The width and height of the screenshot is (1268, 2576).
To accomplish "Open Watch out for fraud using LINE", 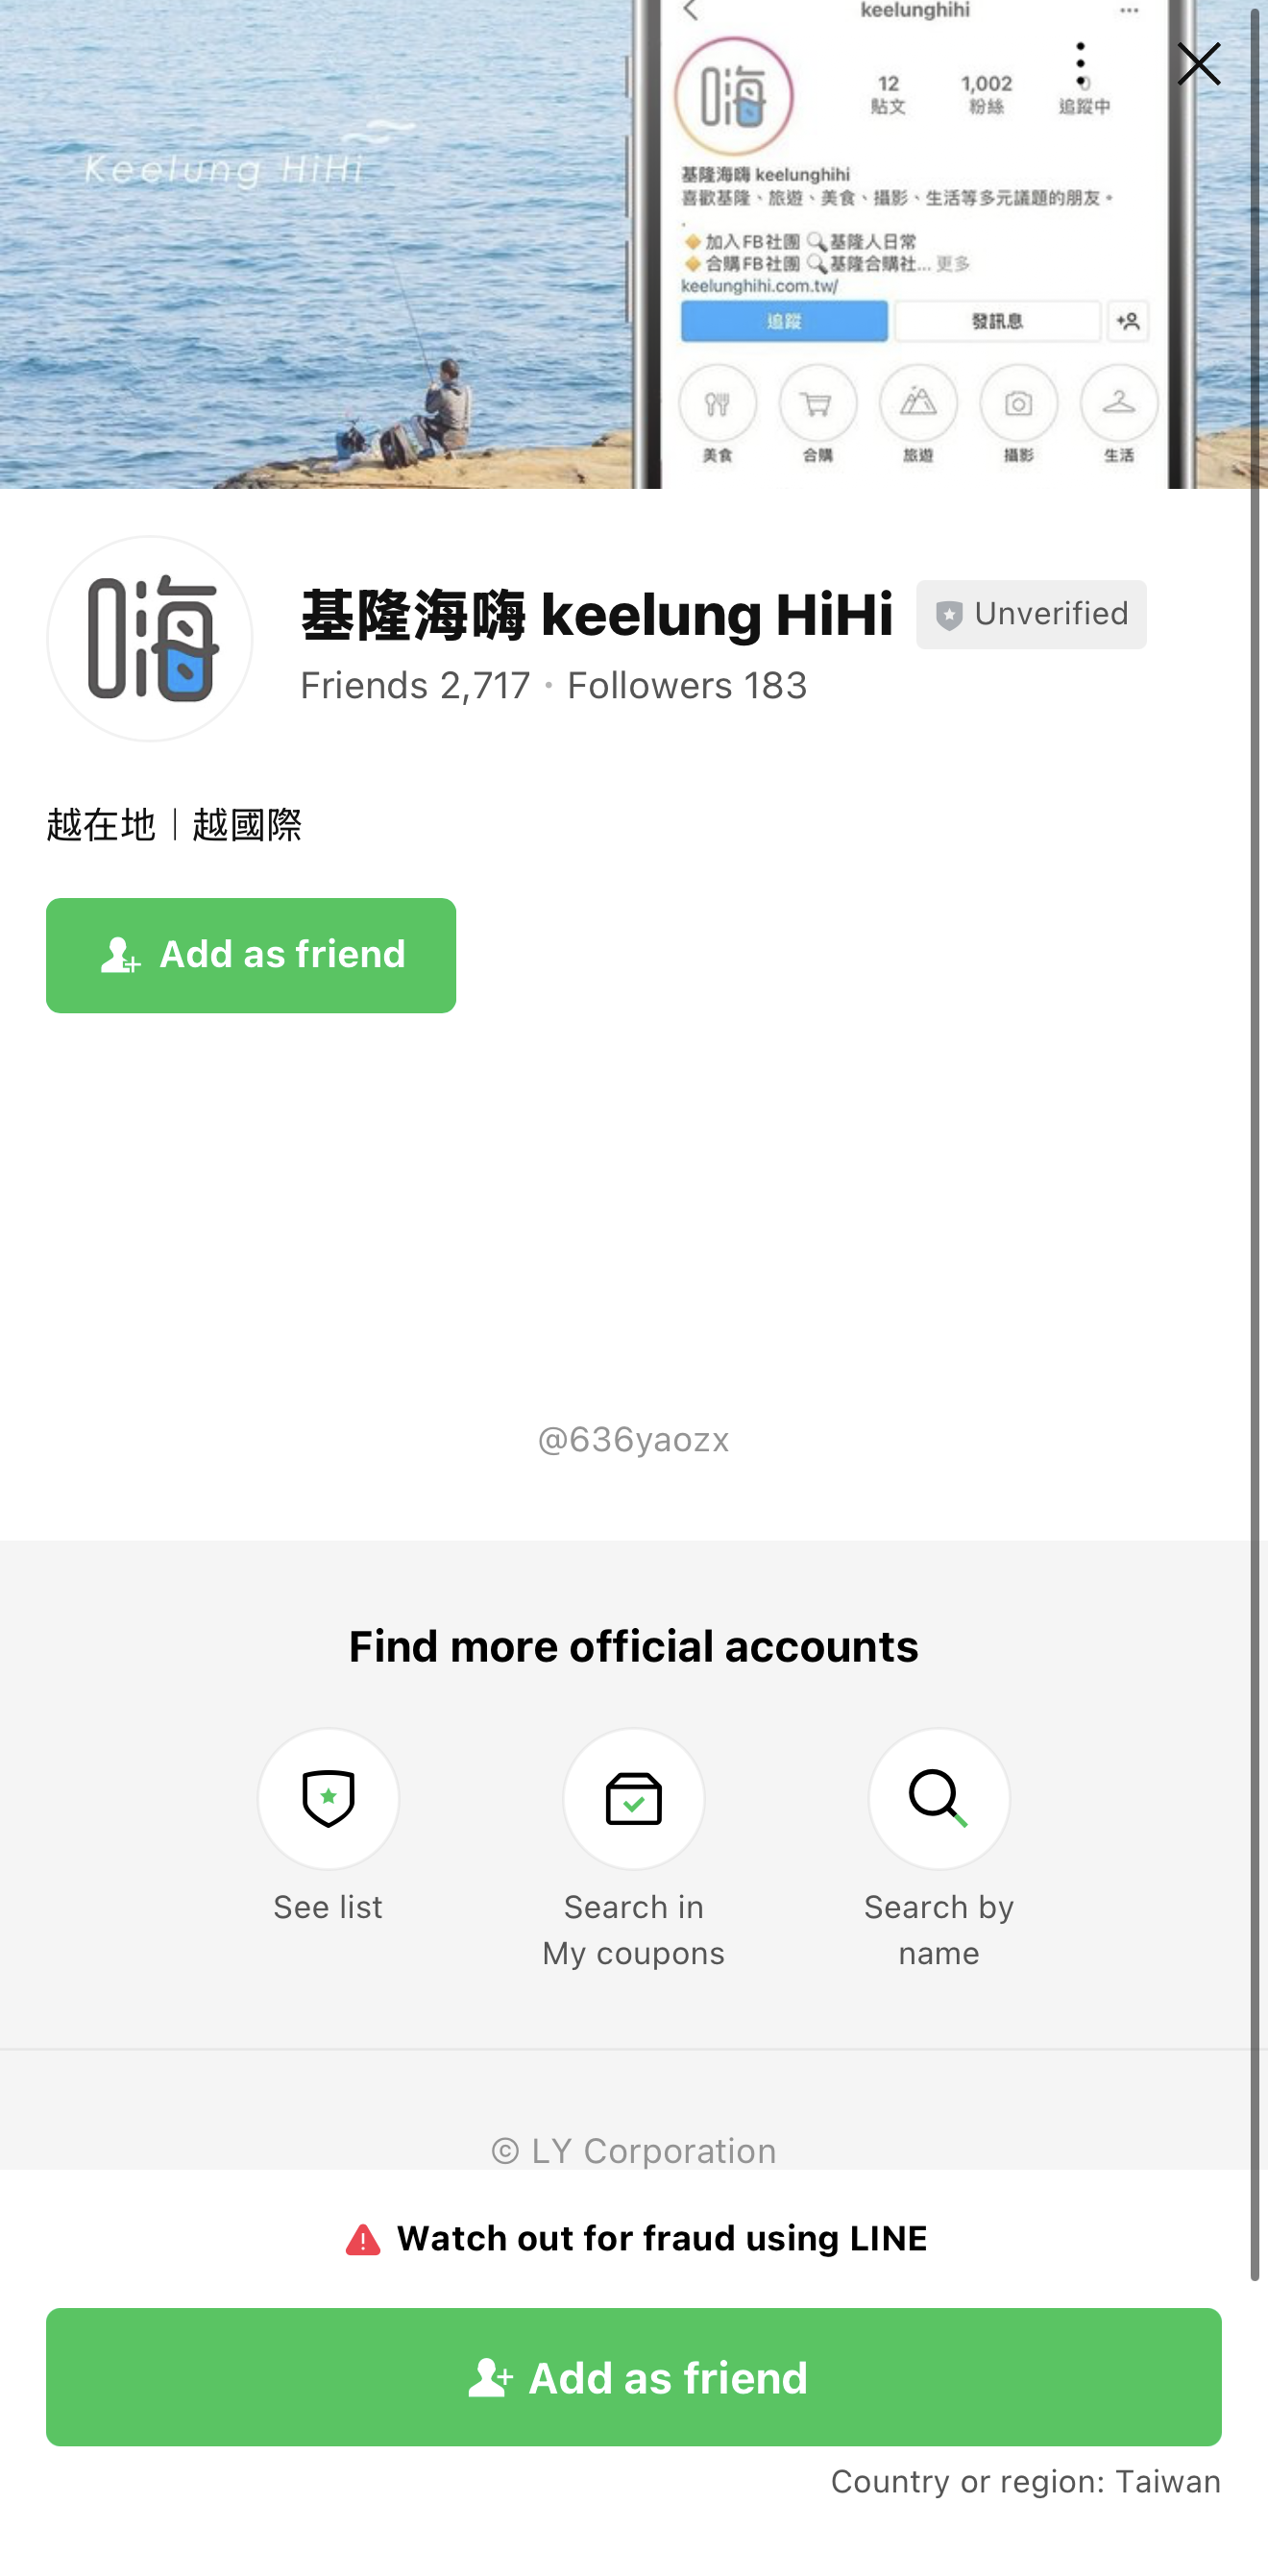I will pyautogui.click(x=662, y=2238).
